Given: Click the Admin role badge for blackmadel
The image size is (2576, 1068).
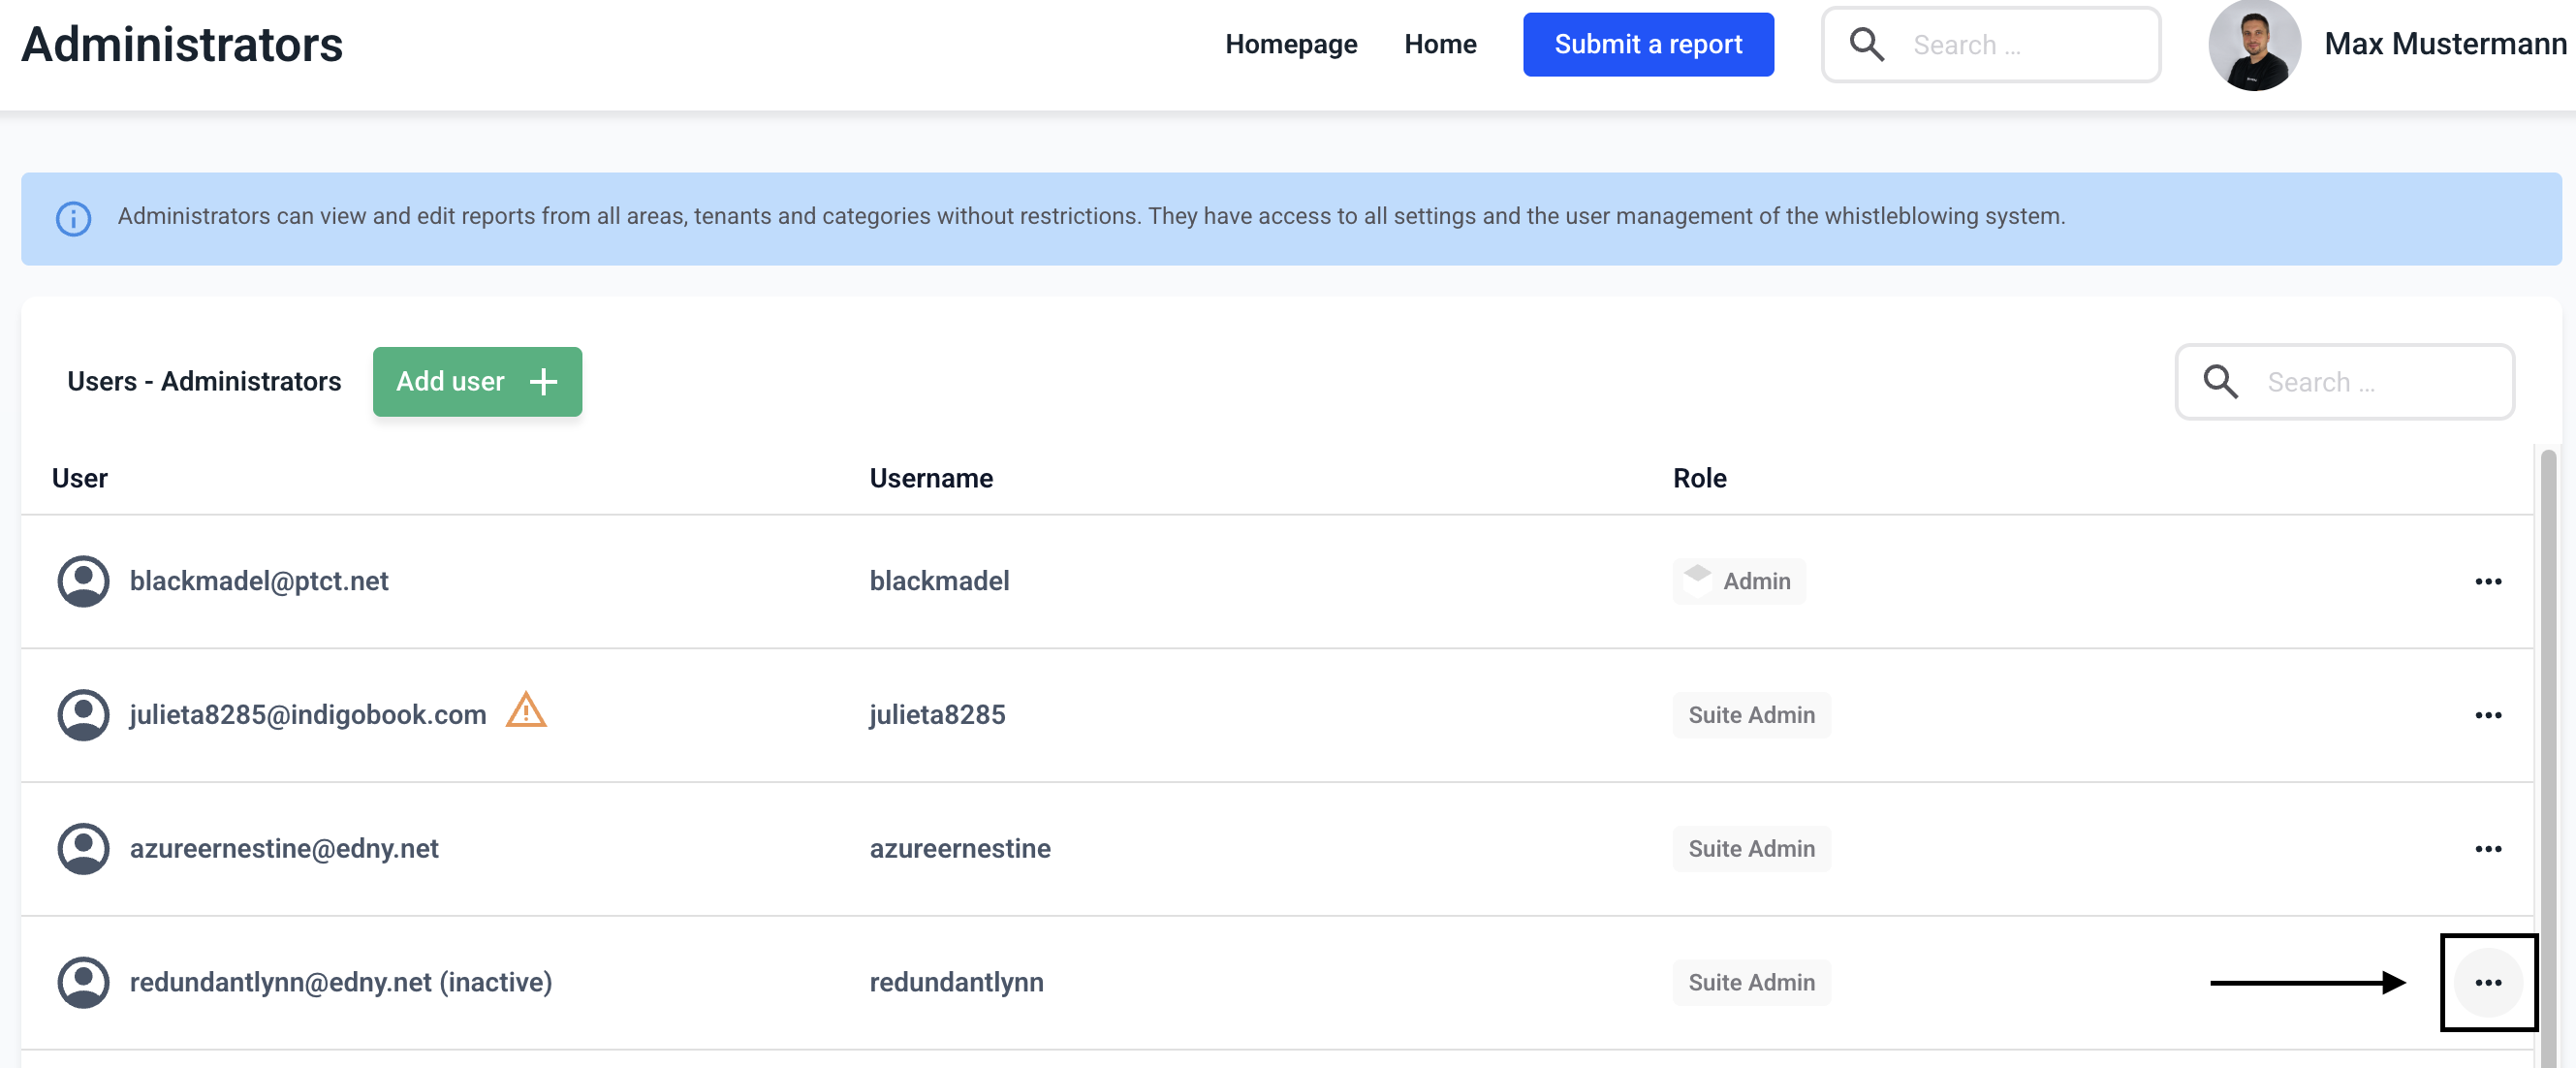Looking at the screenshot, I should pyautogui.click(x=1739, y=581).
